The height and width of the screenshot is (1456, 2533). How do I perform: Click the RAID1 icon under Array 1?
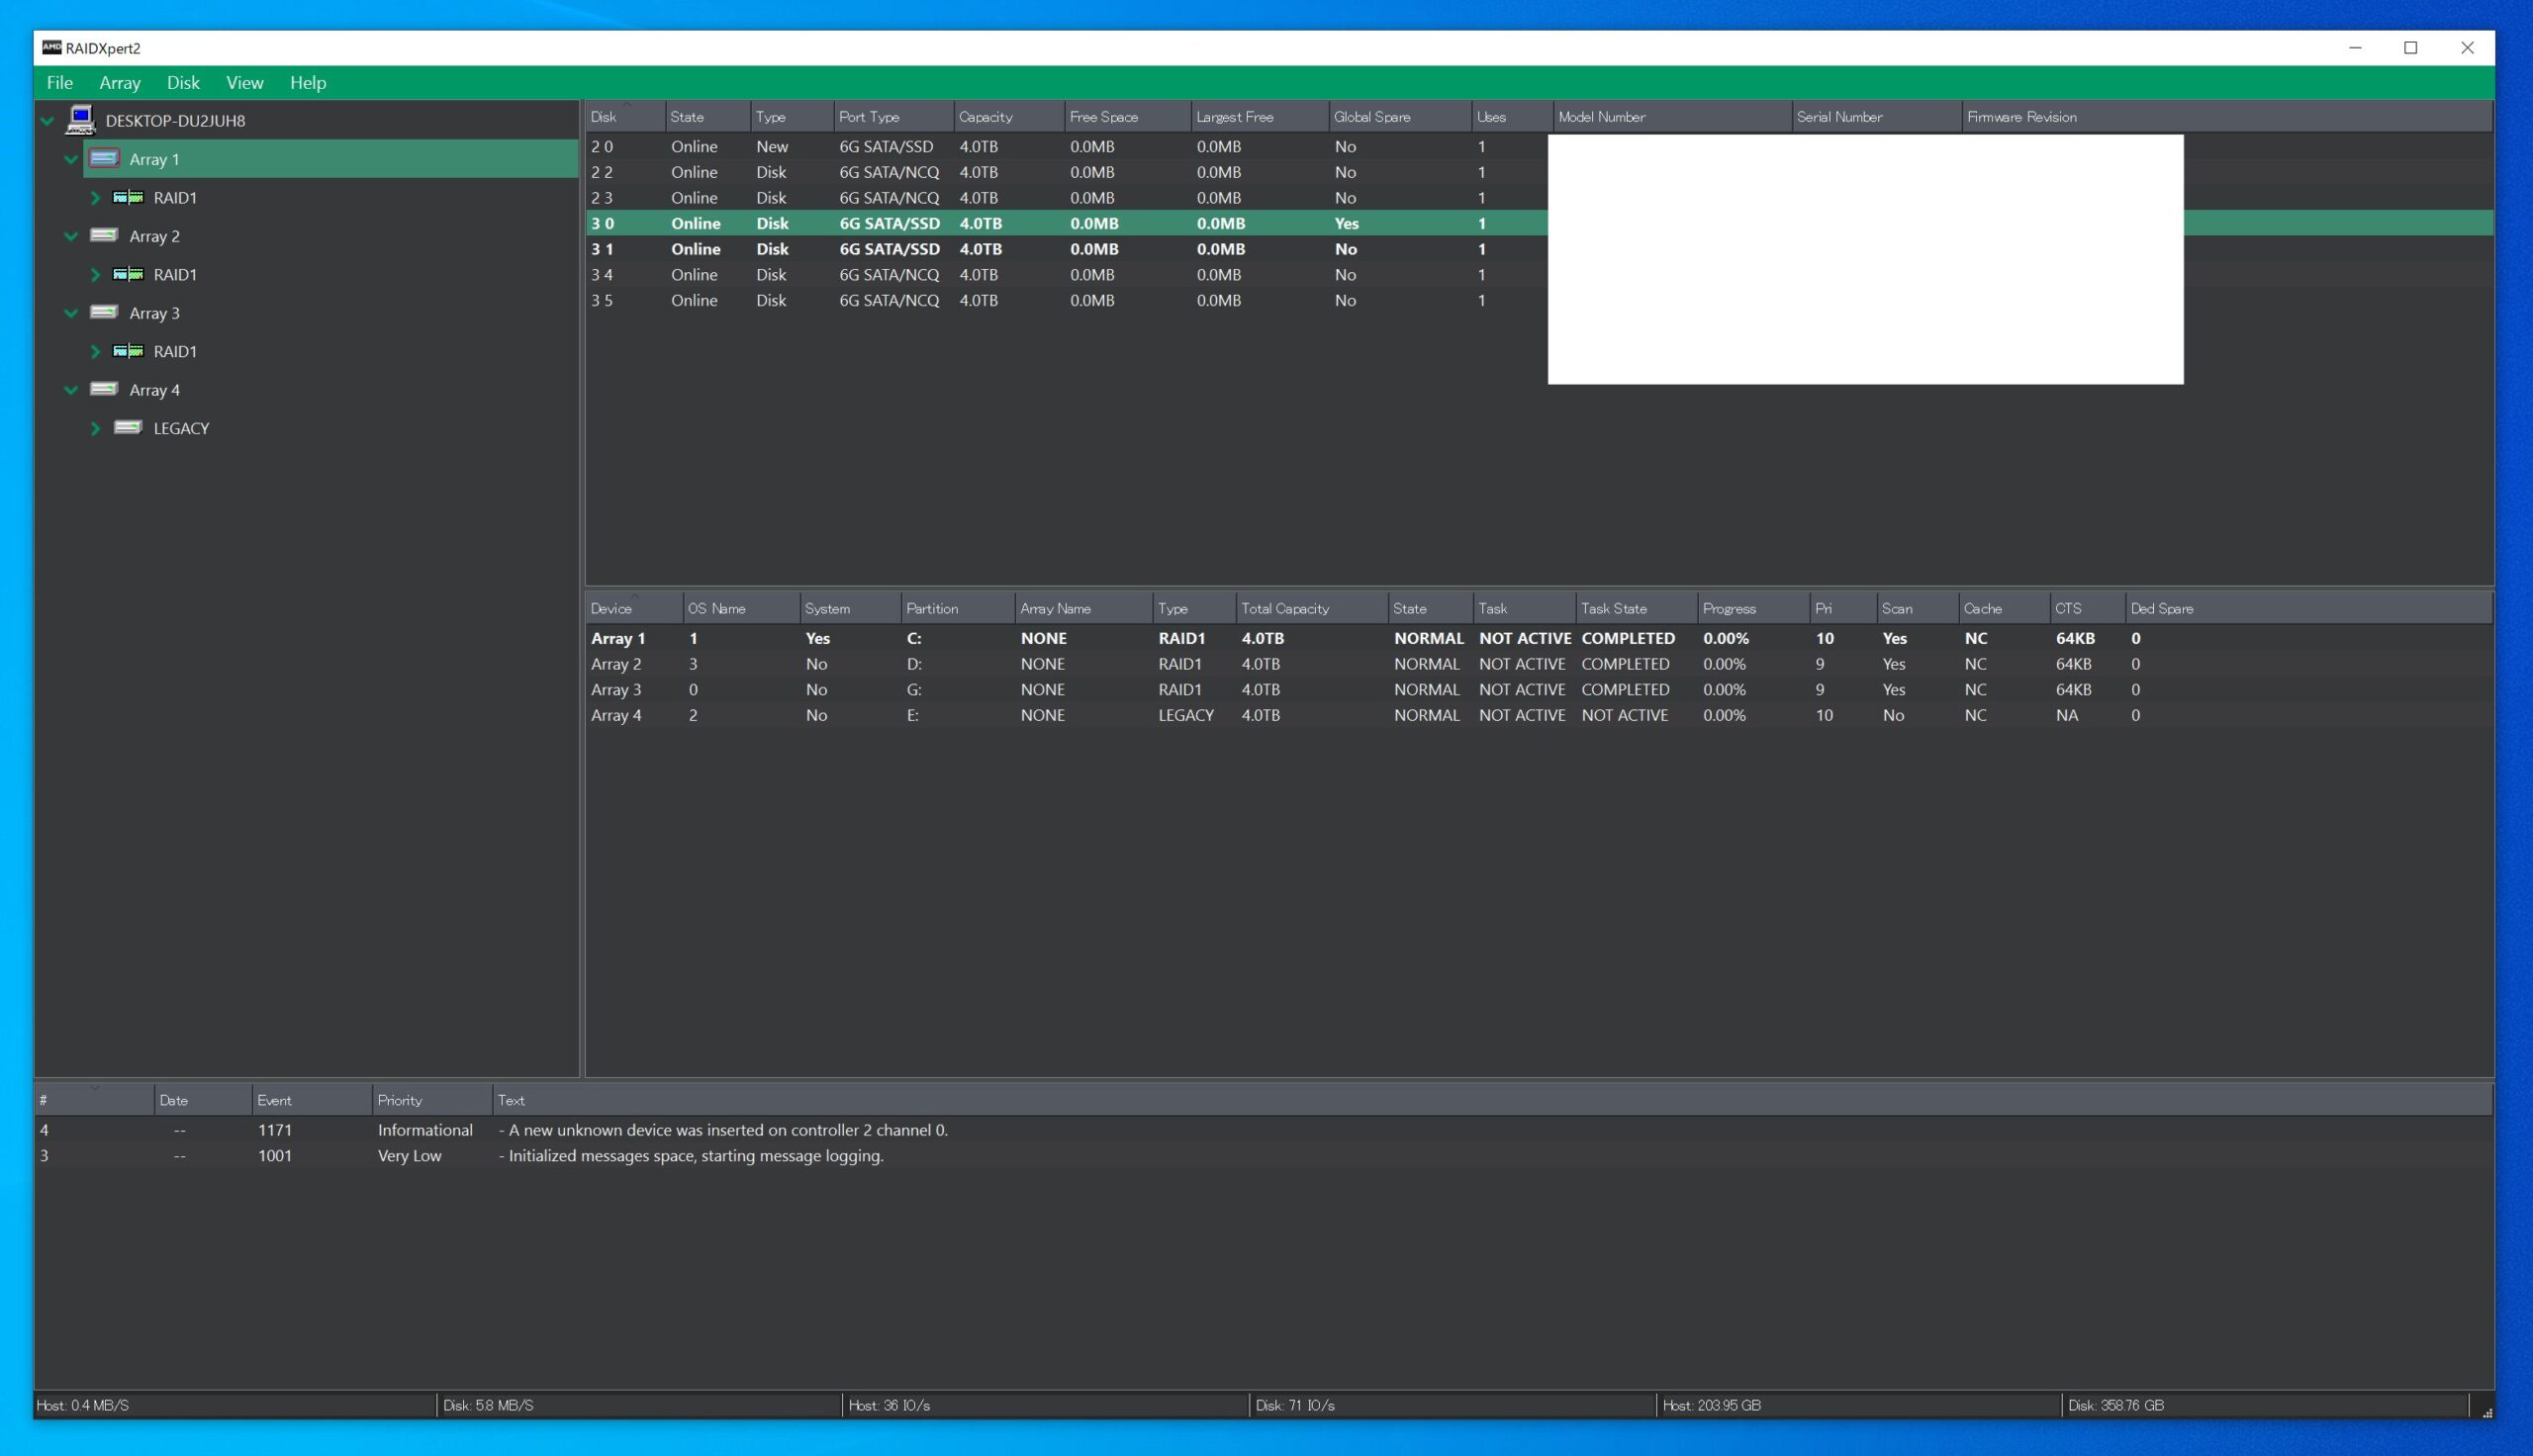pos(128,198)
